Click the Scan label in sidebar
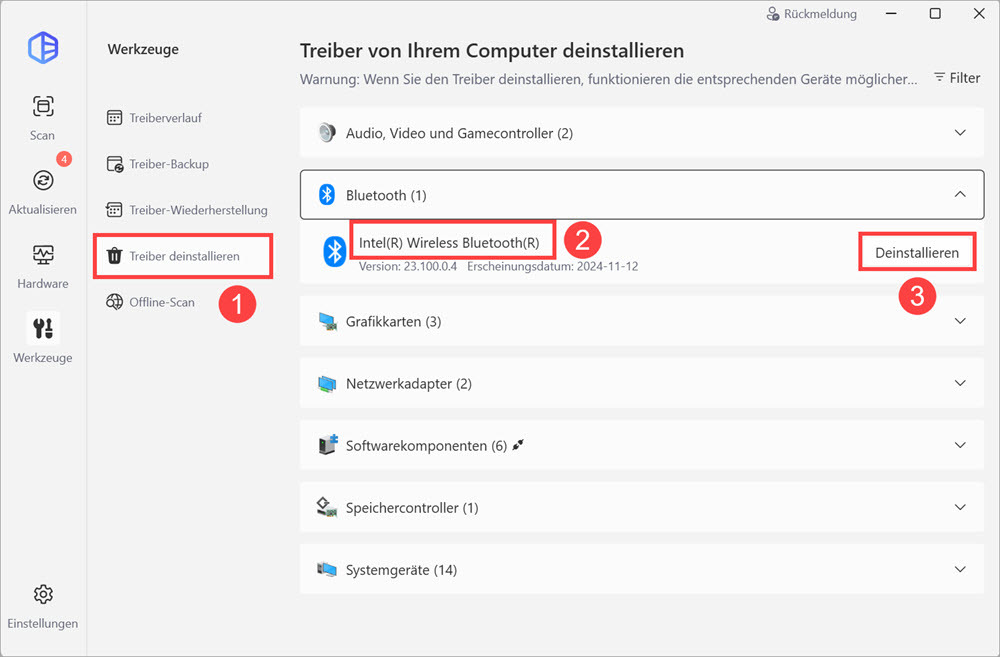This screenshot has width=1000, height=657. [x=42, y=135]
